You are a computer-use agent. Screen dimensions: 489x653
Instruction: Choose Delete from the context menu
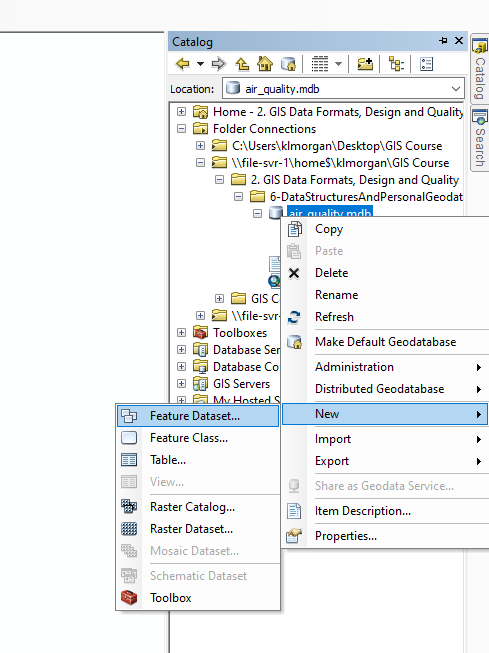332,273
